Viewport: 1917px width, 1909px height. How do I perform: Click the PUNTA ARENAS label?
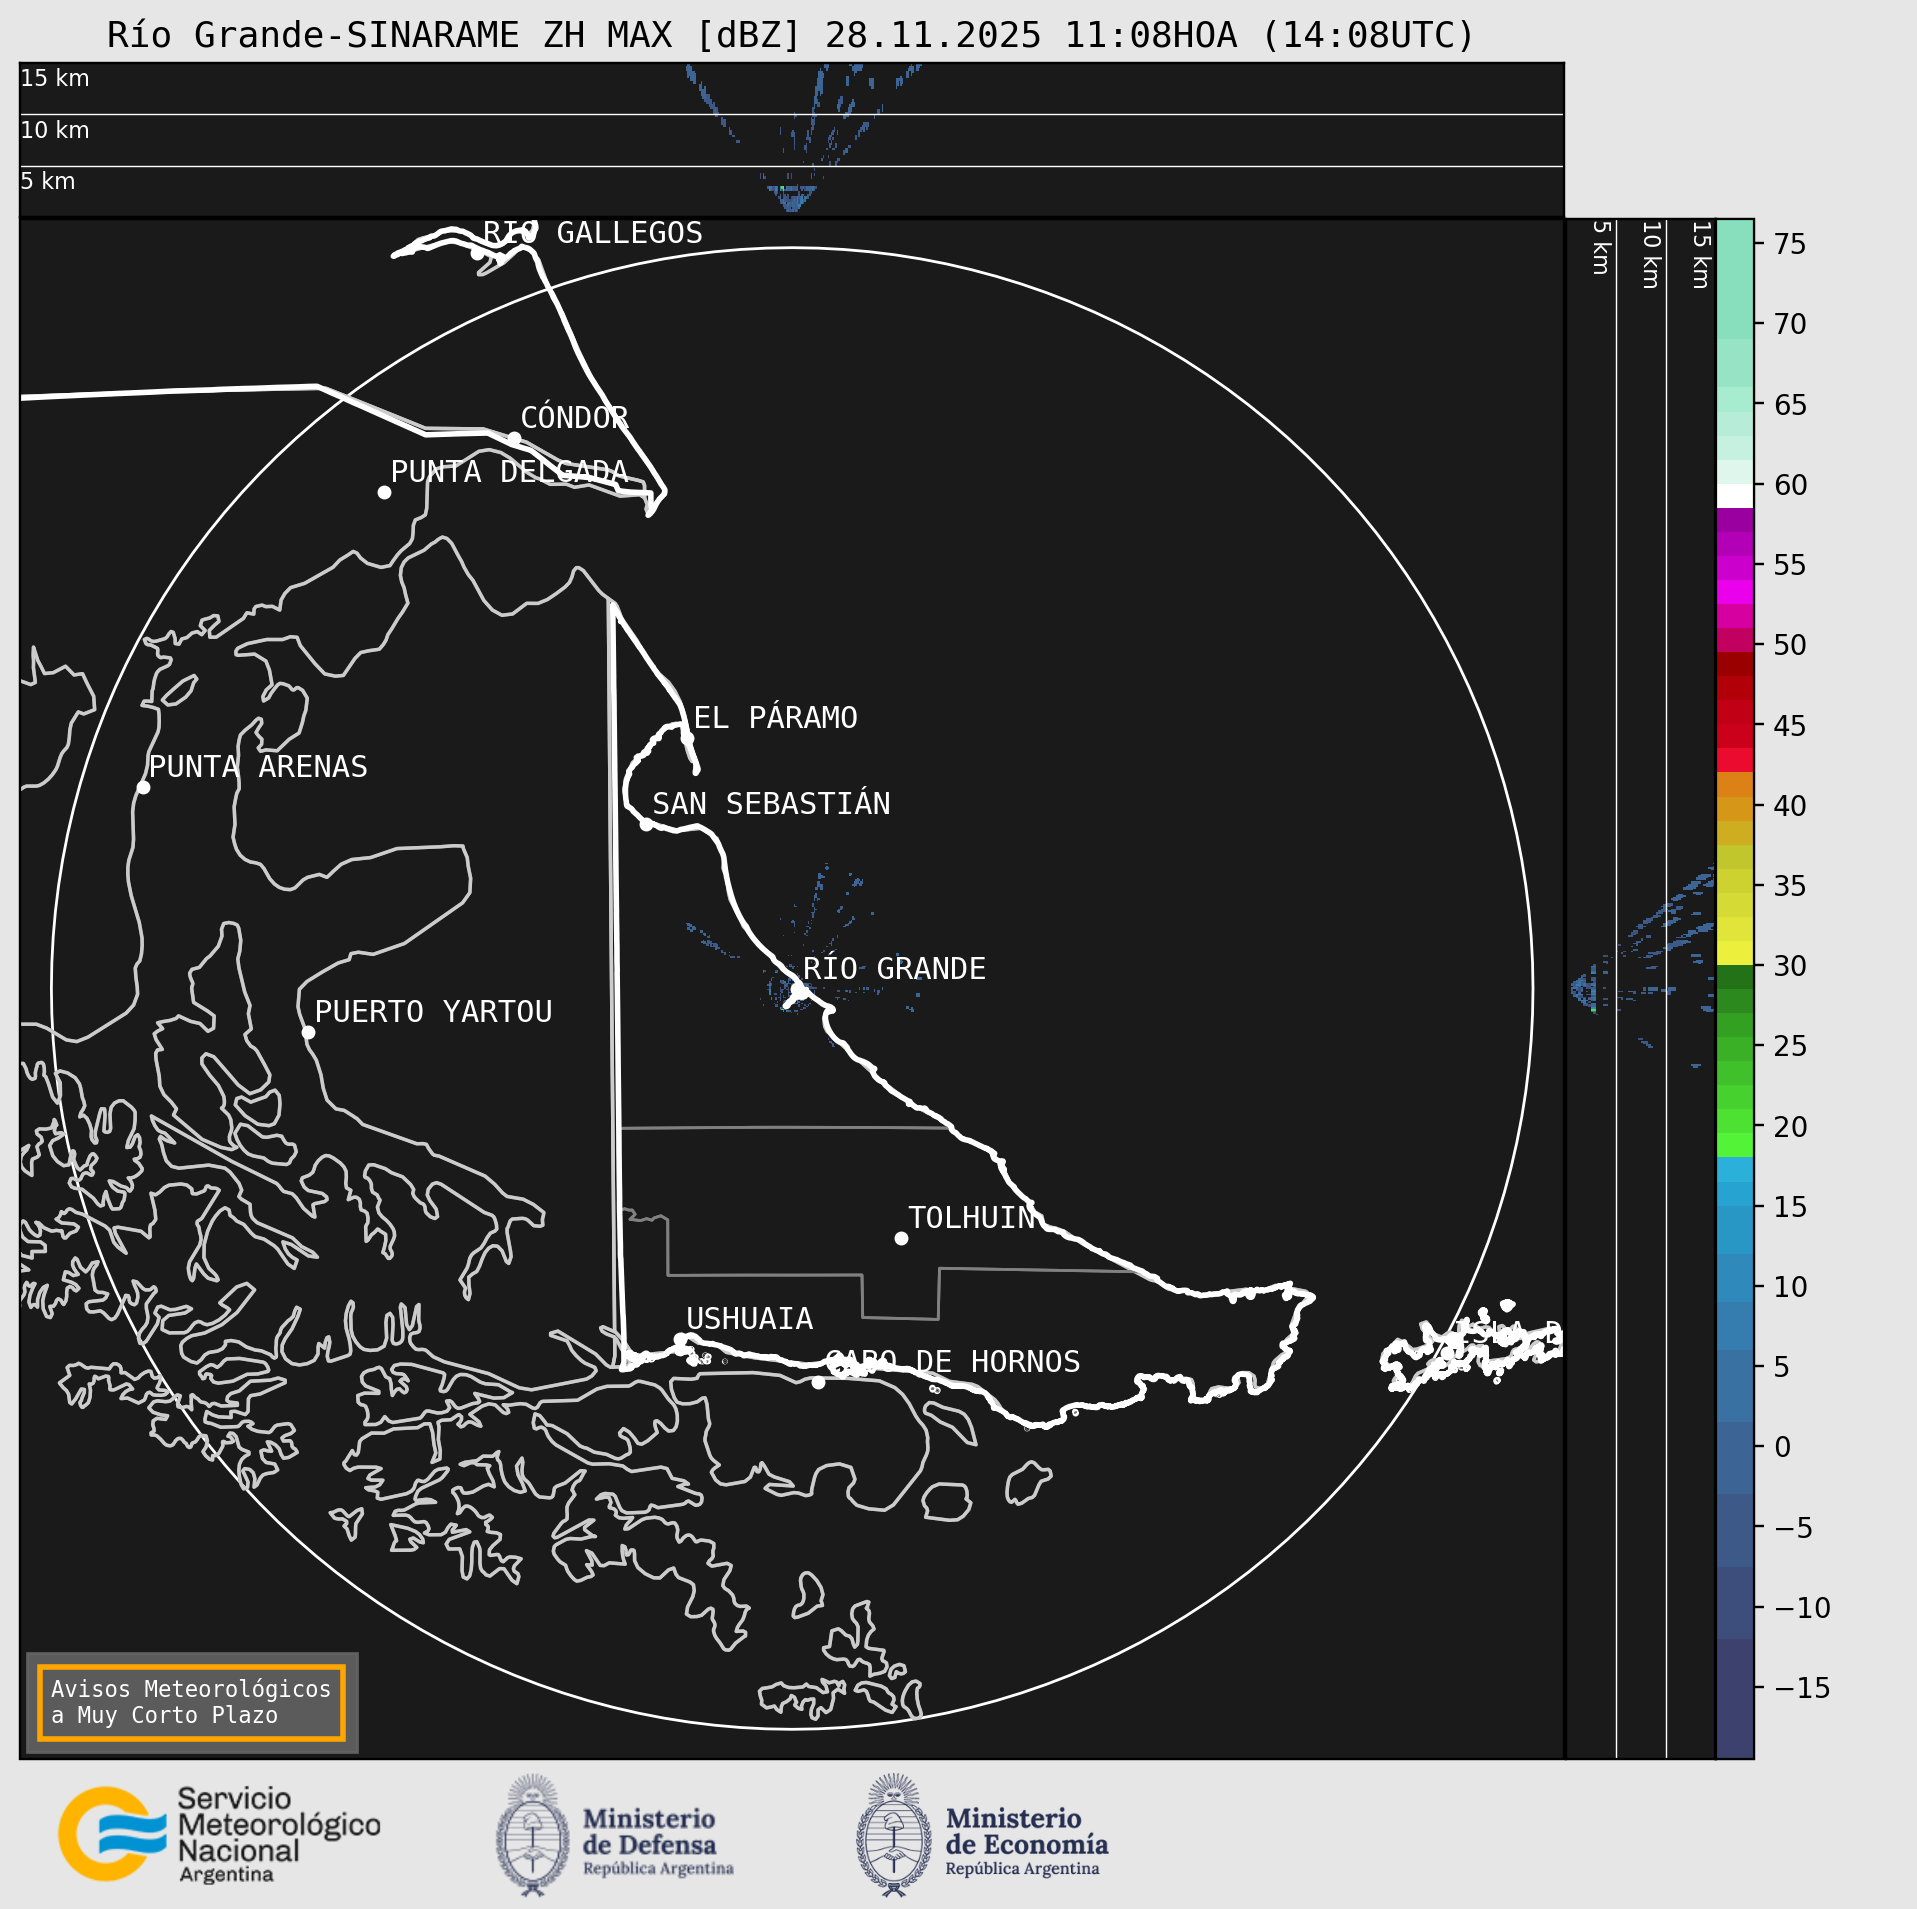[x=258, y=767]
